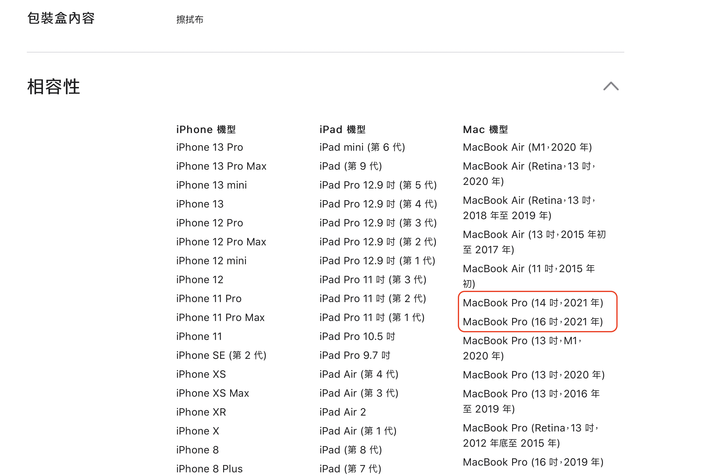Select iPhone SE (第 2 代) entry
The height and width of the screenshot is (476, 720).
pyautogui.click(x=221, y=355)
